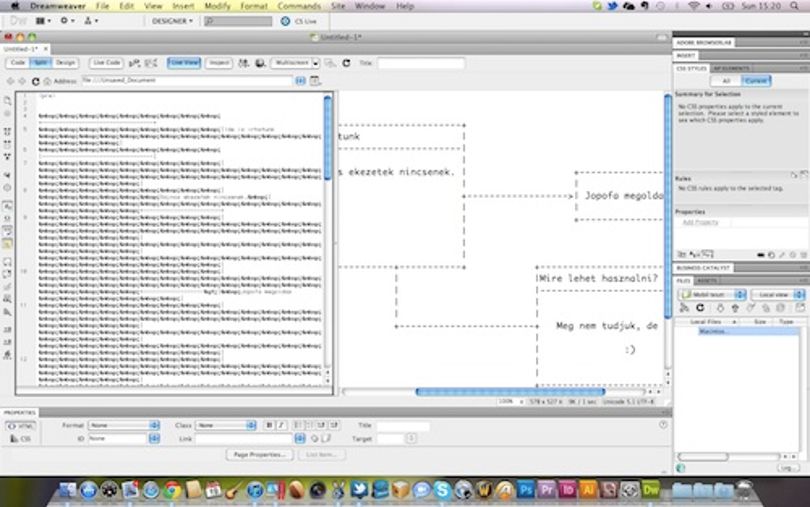Toggle bold formatting in Properties panel
The height and width of the screenshot is (507, 810).
pos(269,425)
